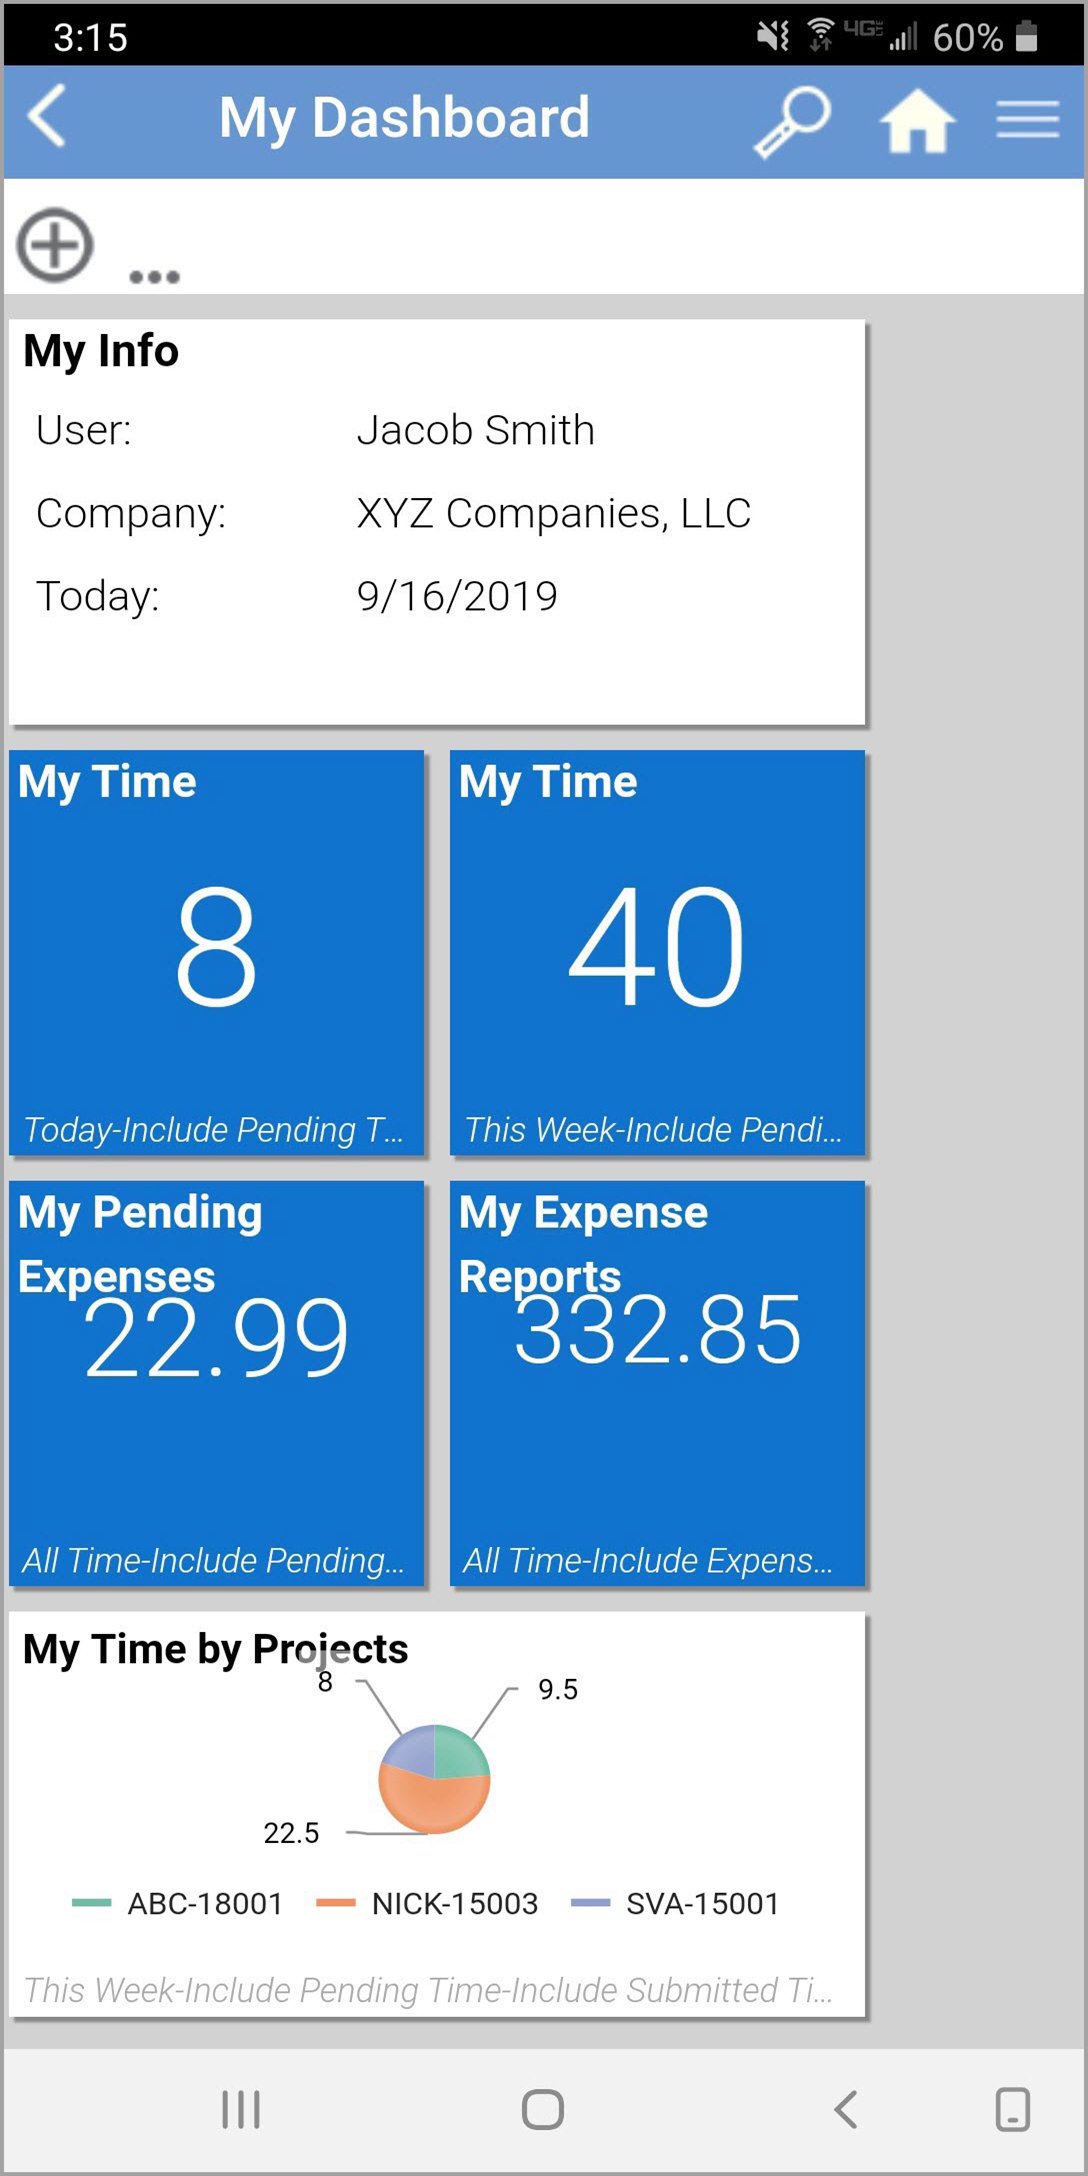
Task: Open My Time tile showing 40
Action: click(x=657, y=953)
